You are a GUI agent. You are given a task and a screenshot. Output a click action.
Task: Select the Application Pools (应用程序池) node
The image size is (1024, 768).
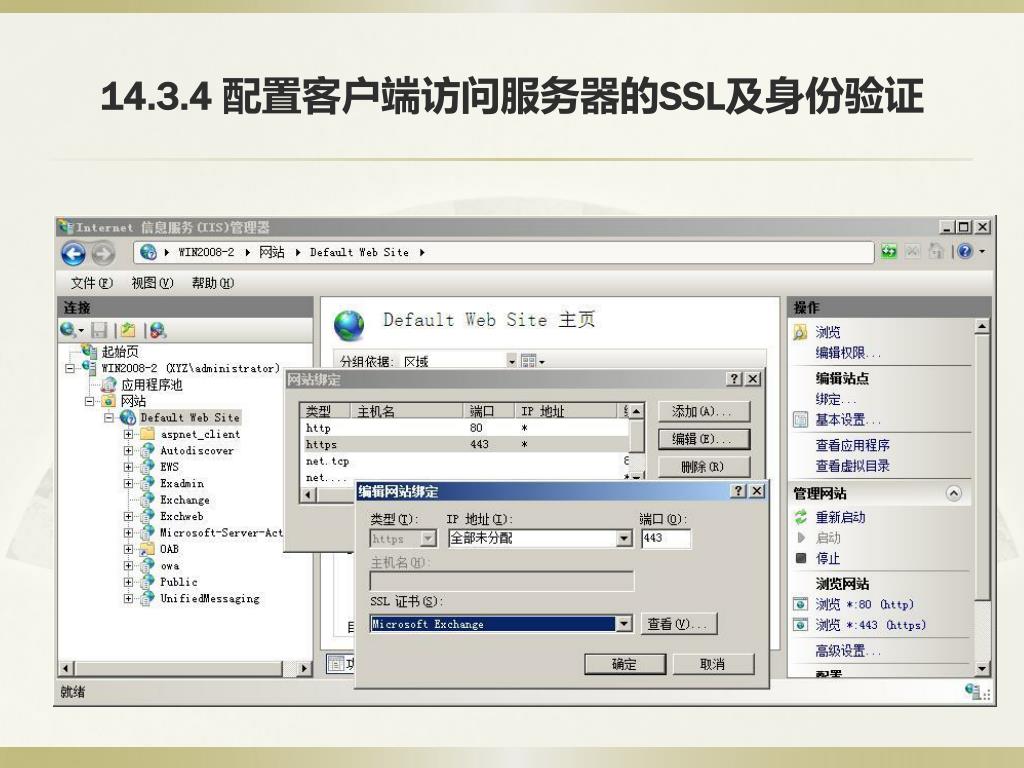click(152, 385)
